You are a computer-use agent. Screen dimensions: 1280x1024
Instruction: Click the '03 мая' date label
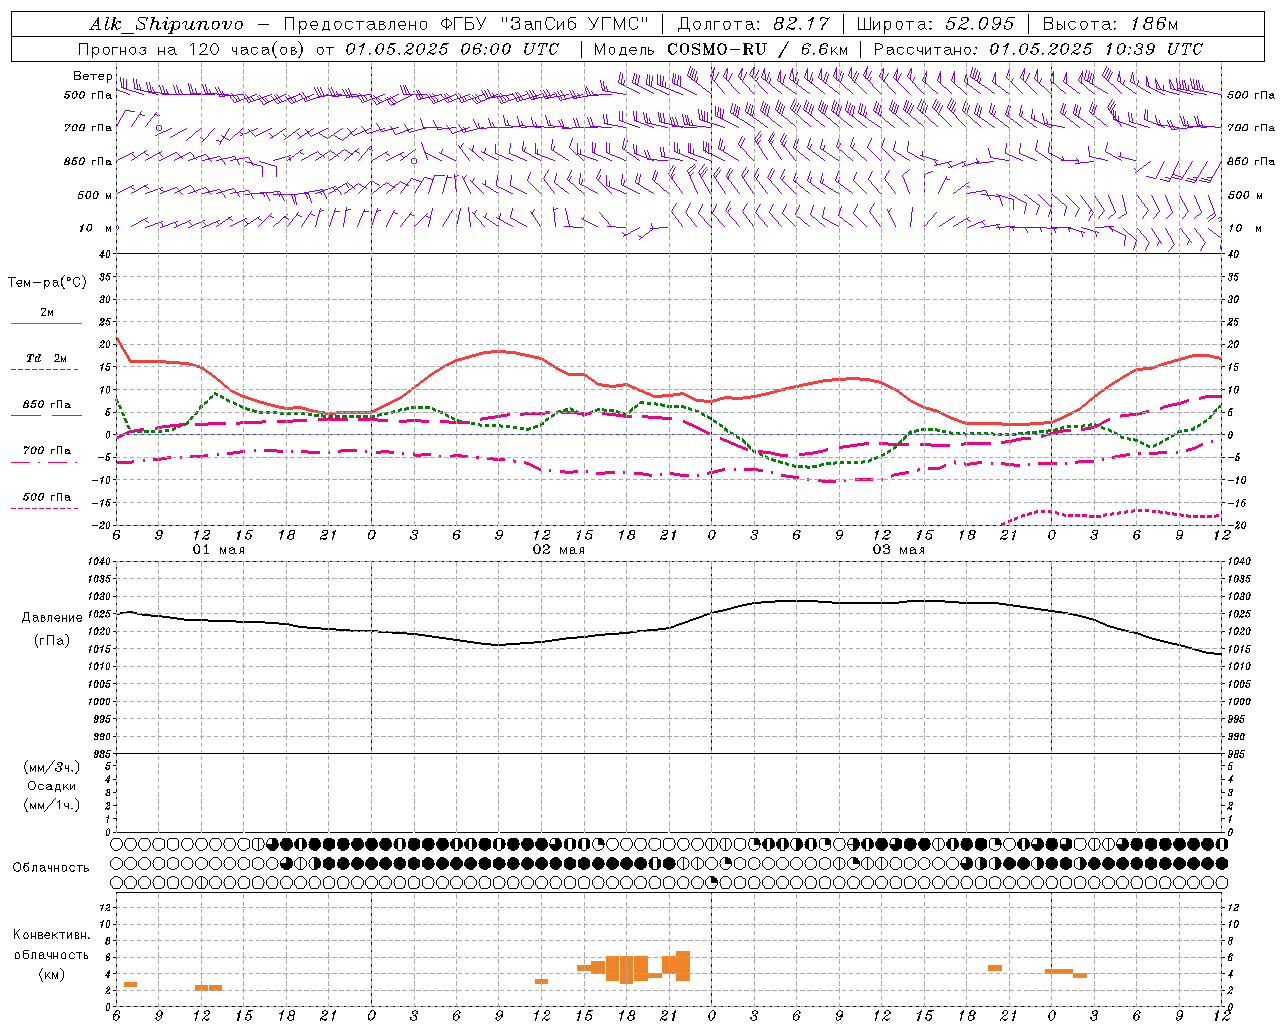click(898, 550)
